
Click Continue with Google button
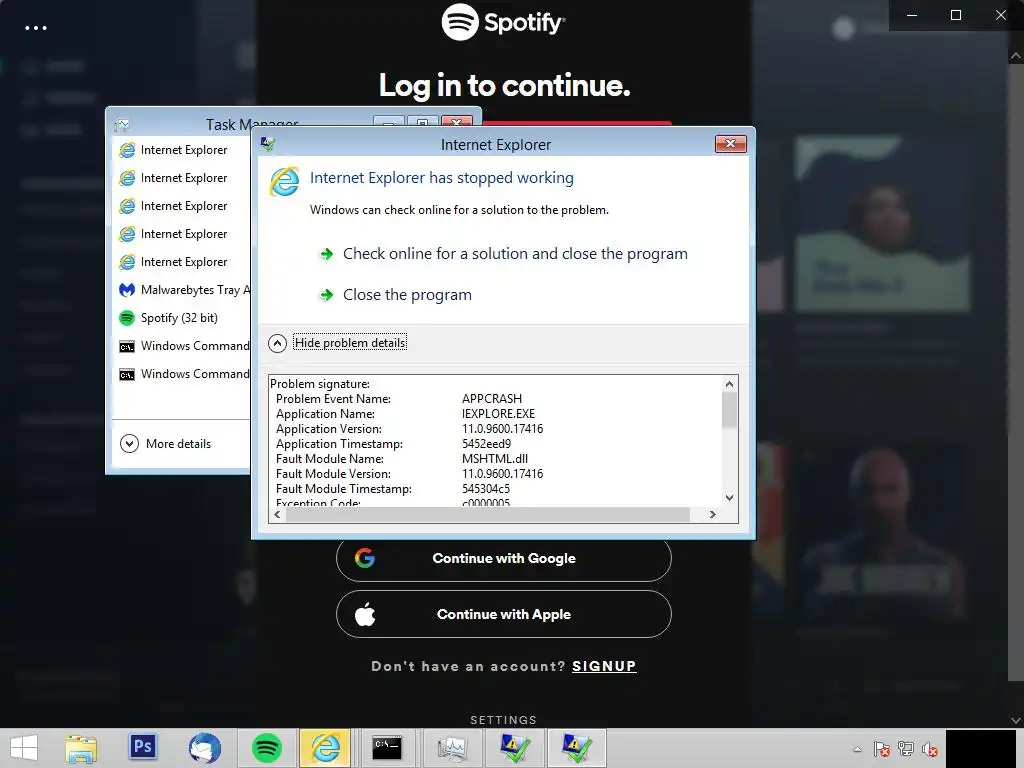[x=504, y=558]
